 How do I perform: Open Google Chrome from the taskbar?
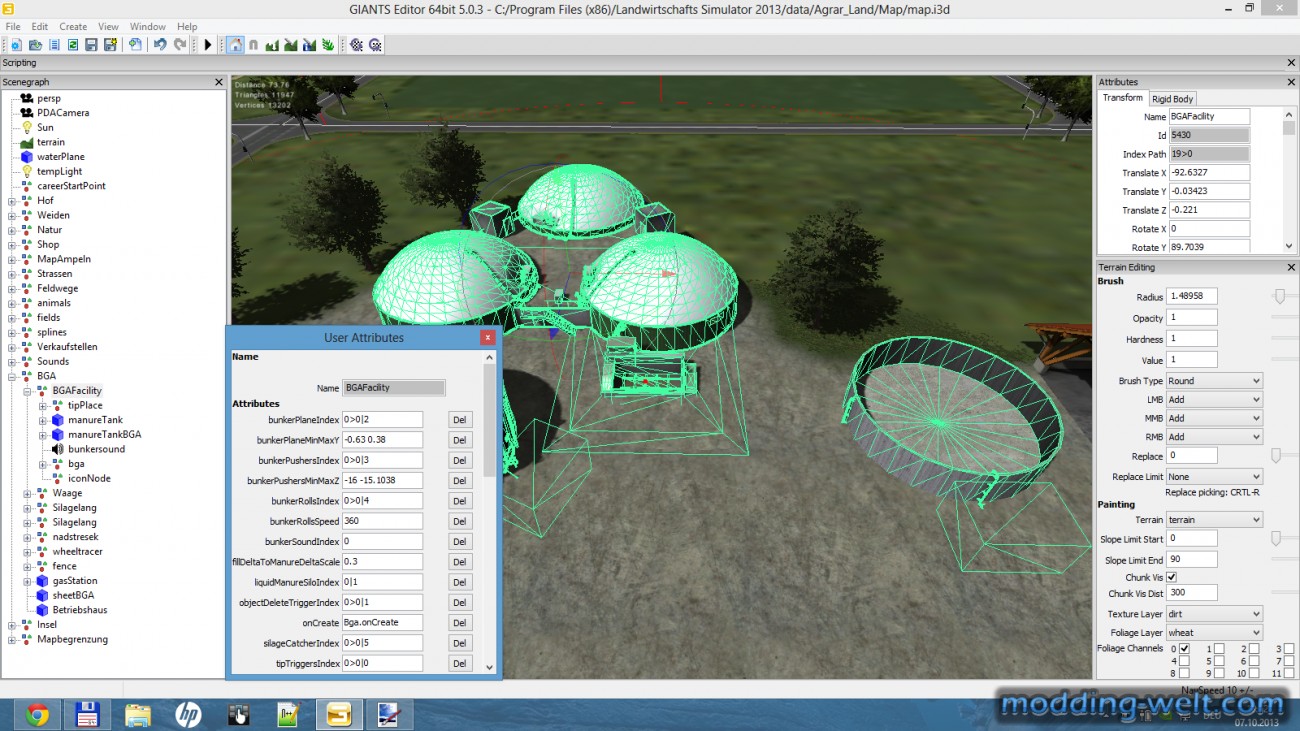[38, 714]
